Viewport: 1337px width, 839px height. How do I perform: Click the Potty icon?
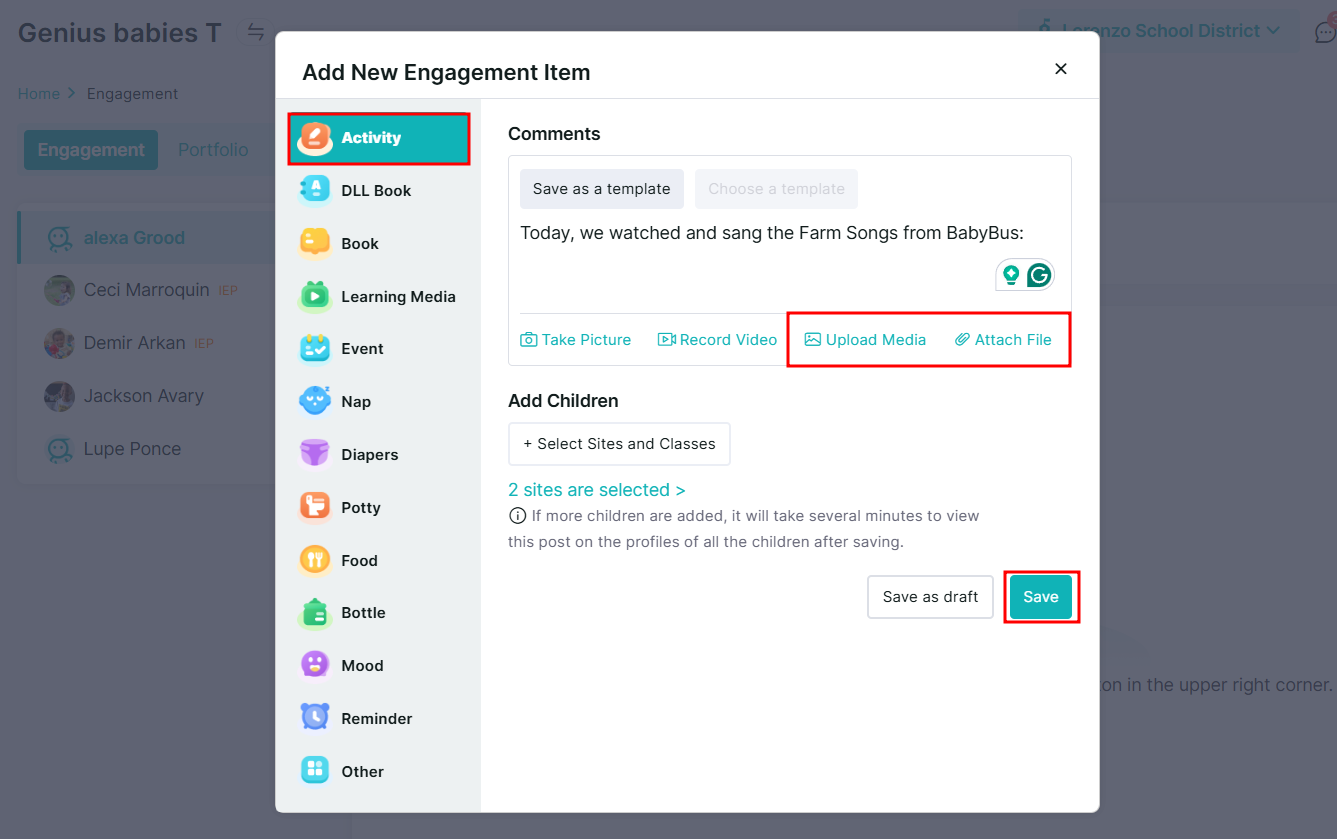click(315, 507)
